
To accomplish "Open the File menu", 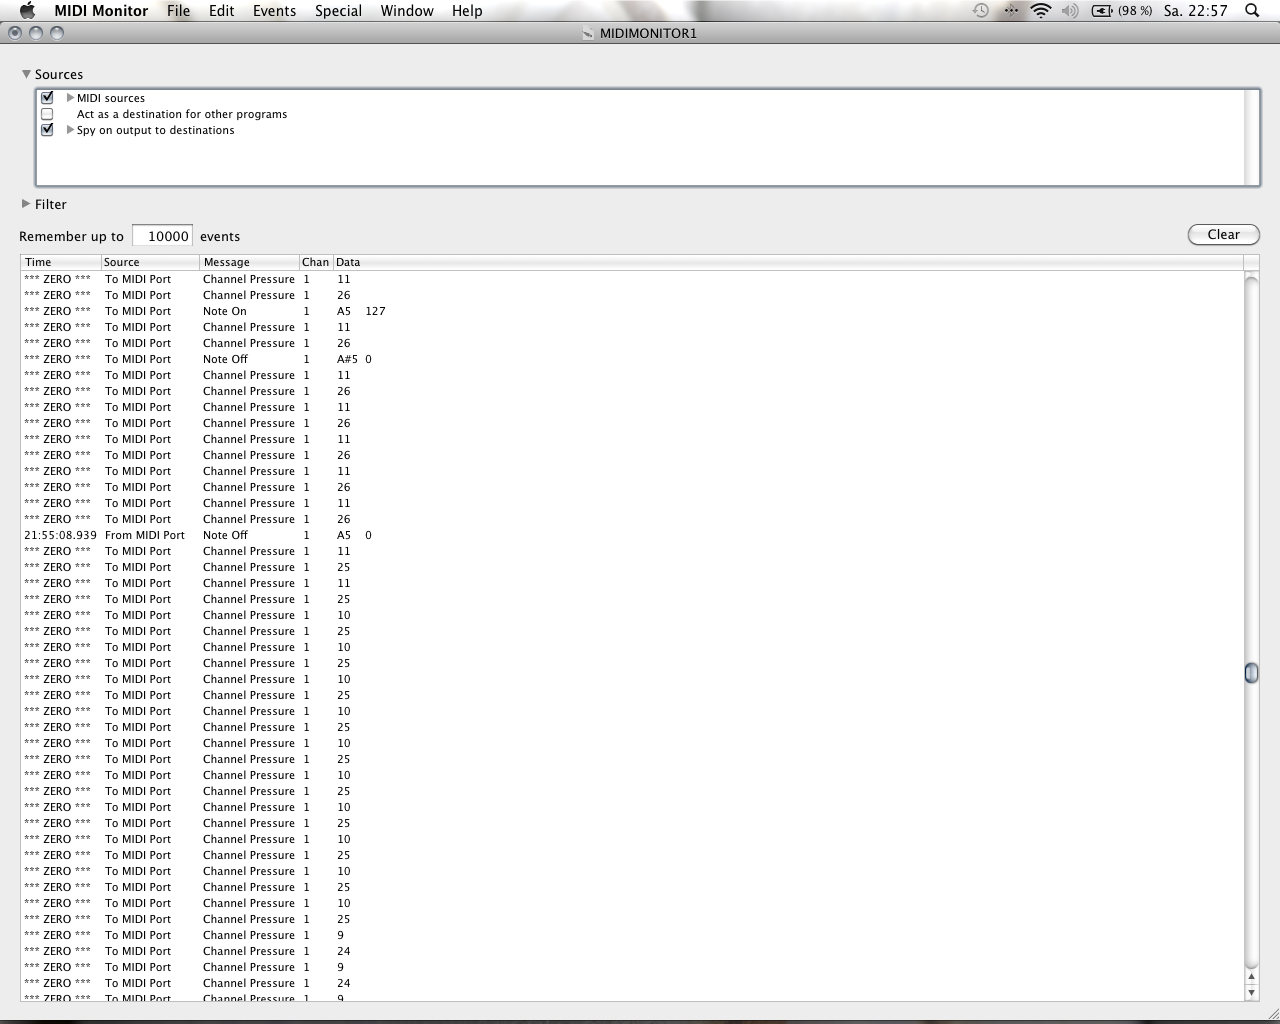I will [179, 11].
